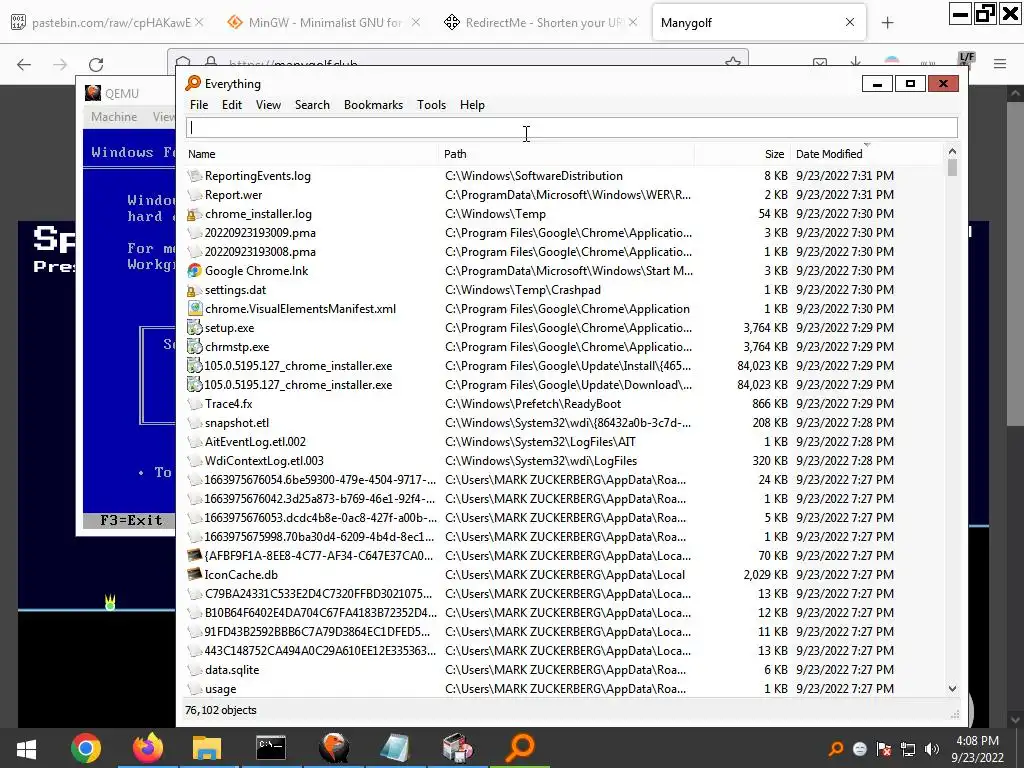Select the 20220923193009.pma file row
Viewport: 1024px width, 768px height.
pos(540,232)
